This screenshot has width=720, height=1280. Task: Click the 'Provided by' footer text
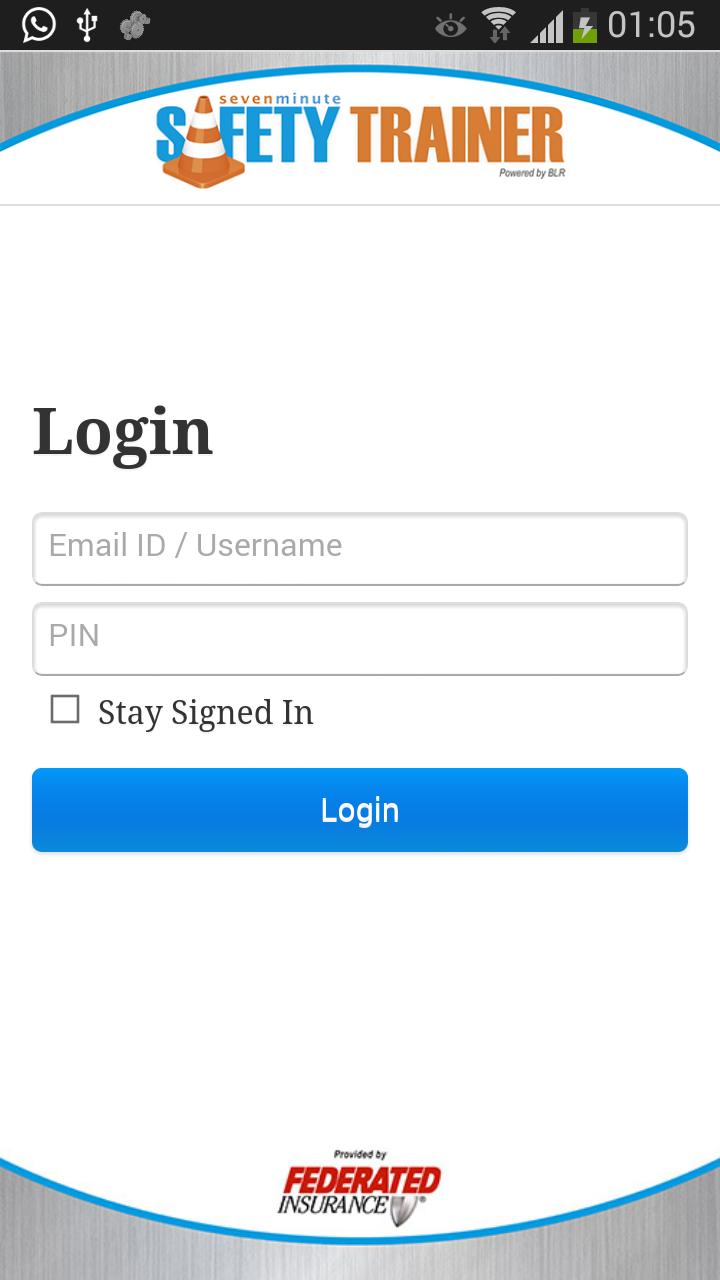pos(360,1154)
